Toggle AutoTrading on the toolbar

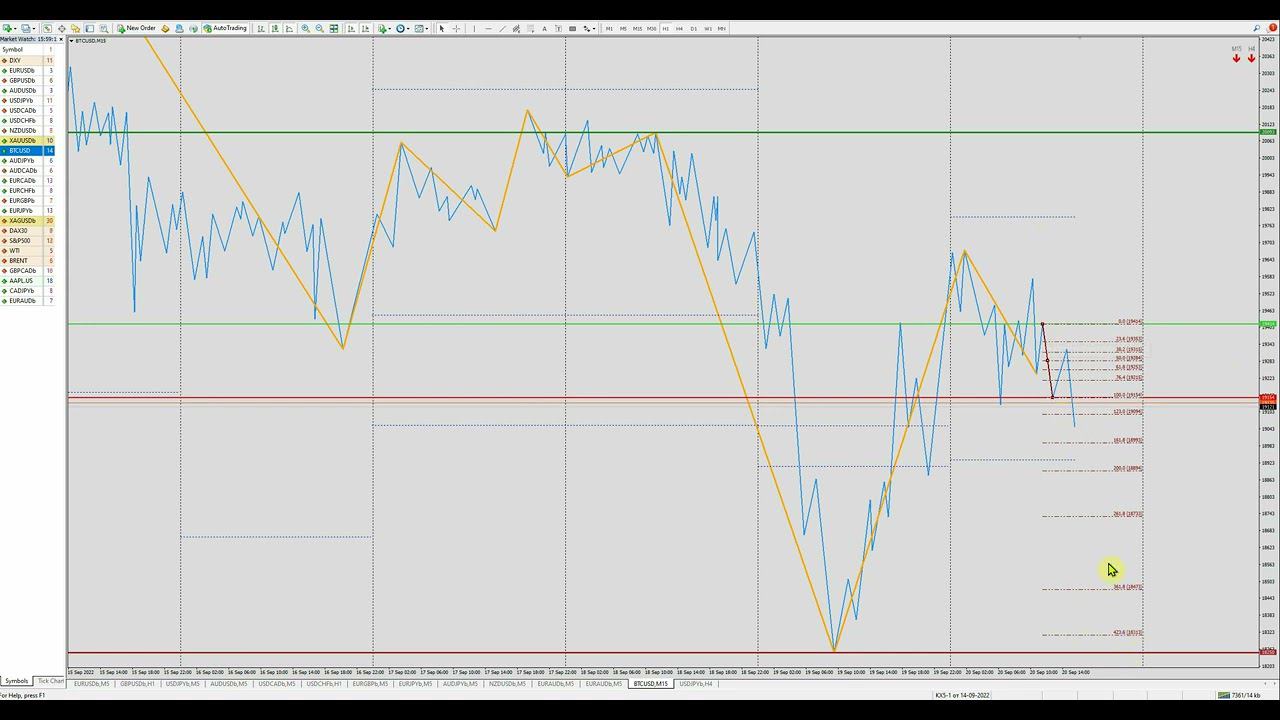coord(225,28)
